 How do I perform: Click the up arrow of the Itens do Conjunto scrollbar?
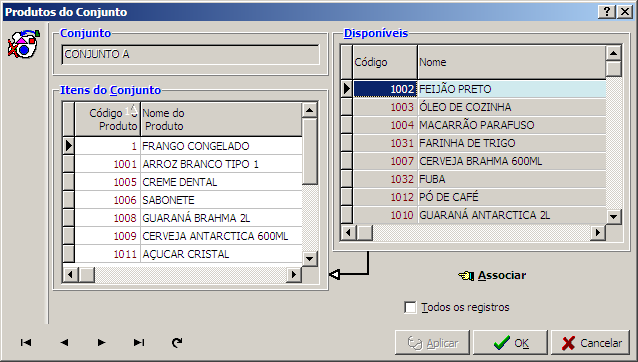point(310,110)
